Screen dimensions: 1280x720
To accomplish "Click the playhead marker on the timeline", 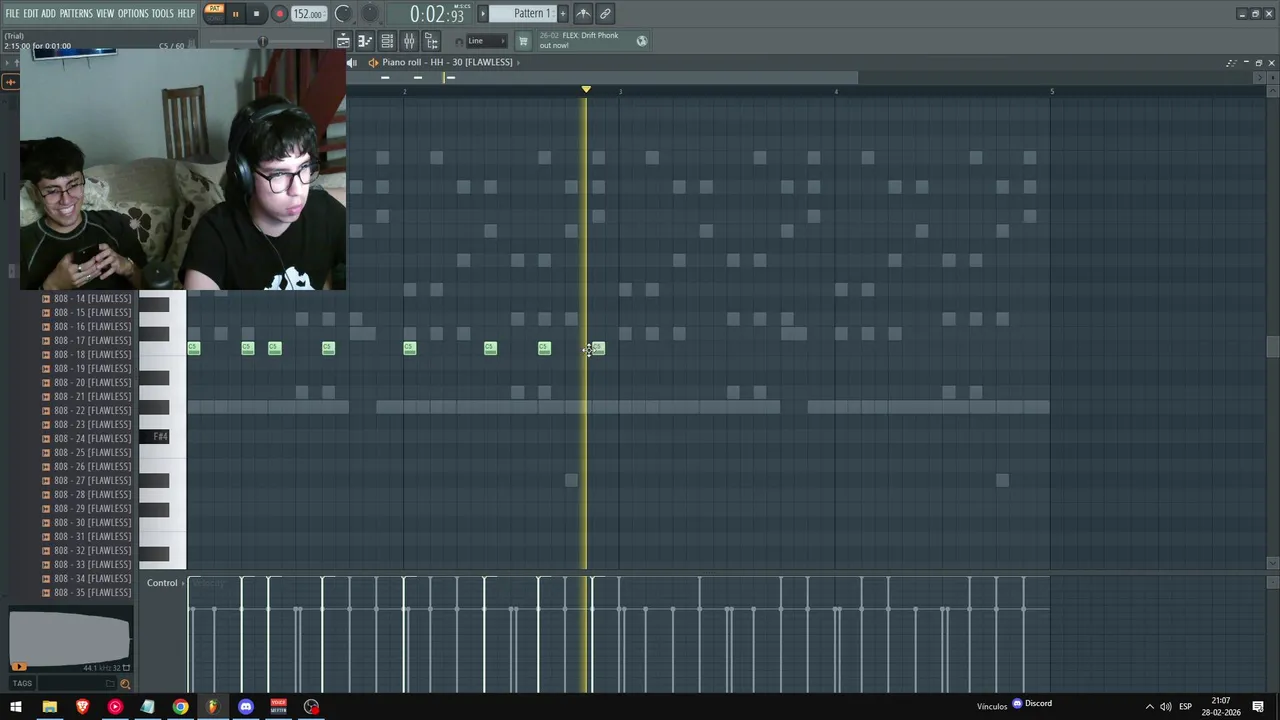I will click(x=586, y=90).
